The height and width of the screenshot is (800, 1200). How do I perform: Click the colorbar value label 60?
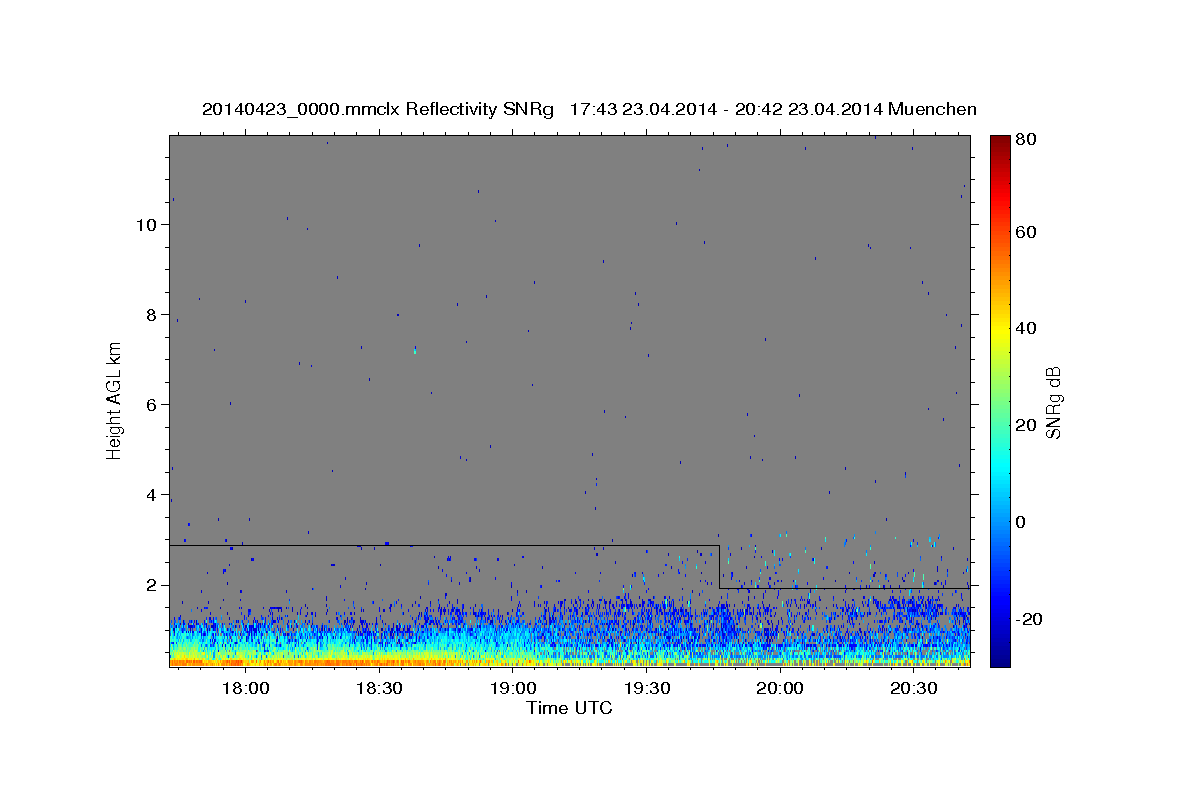coord(1027,232)
